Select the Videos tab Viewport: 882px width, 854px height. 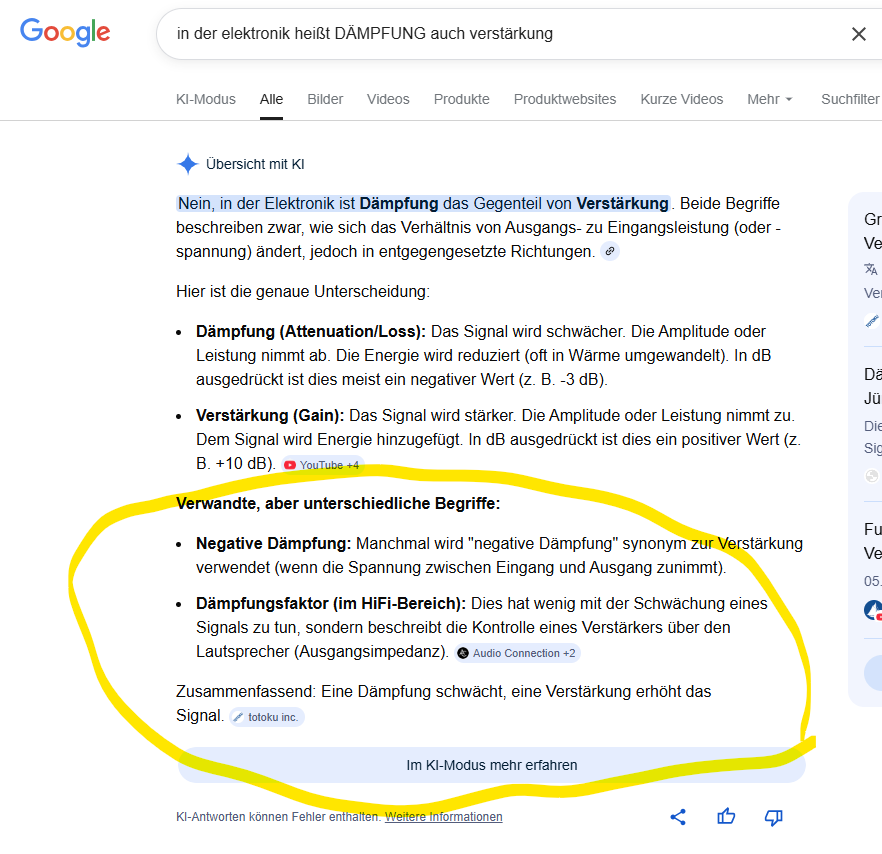tap(388, 99)
